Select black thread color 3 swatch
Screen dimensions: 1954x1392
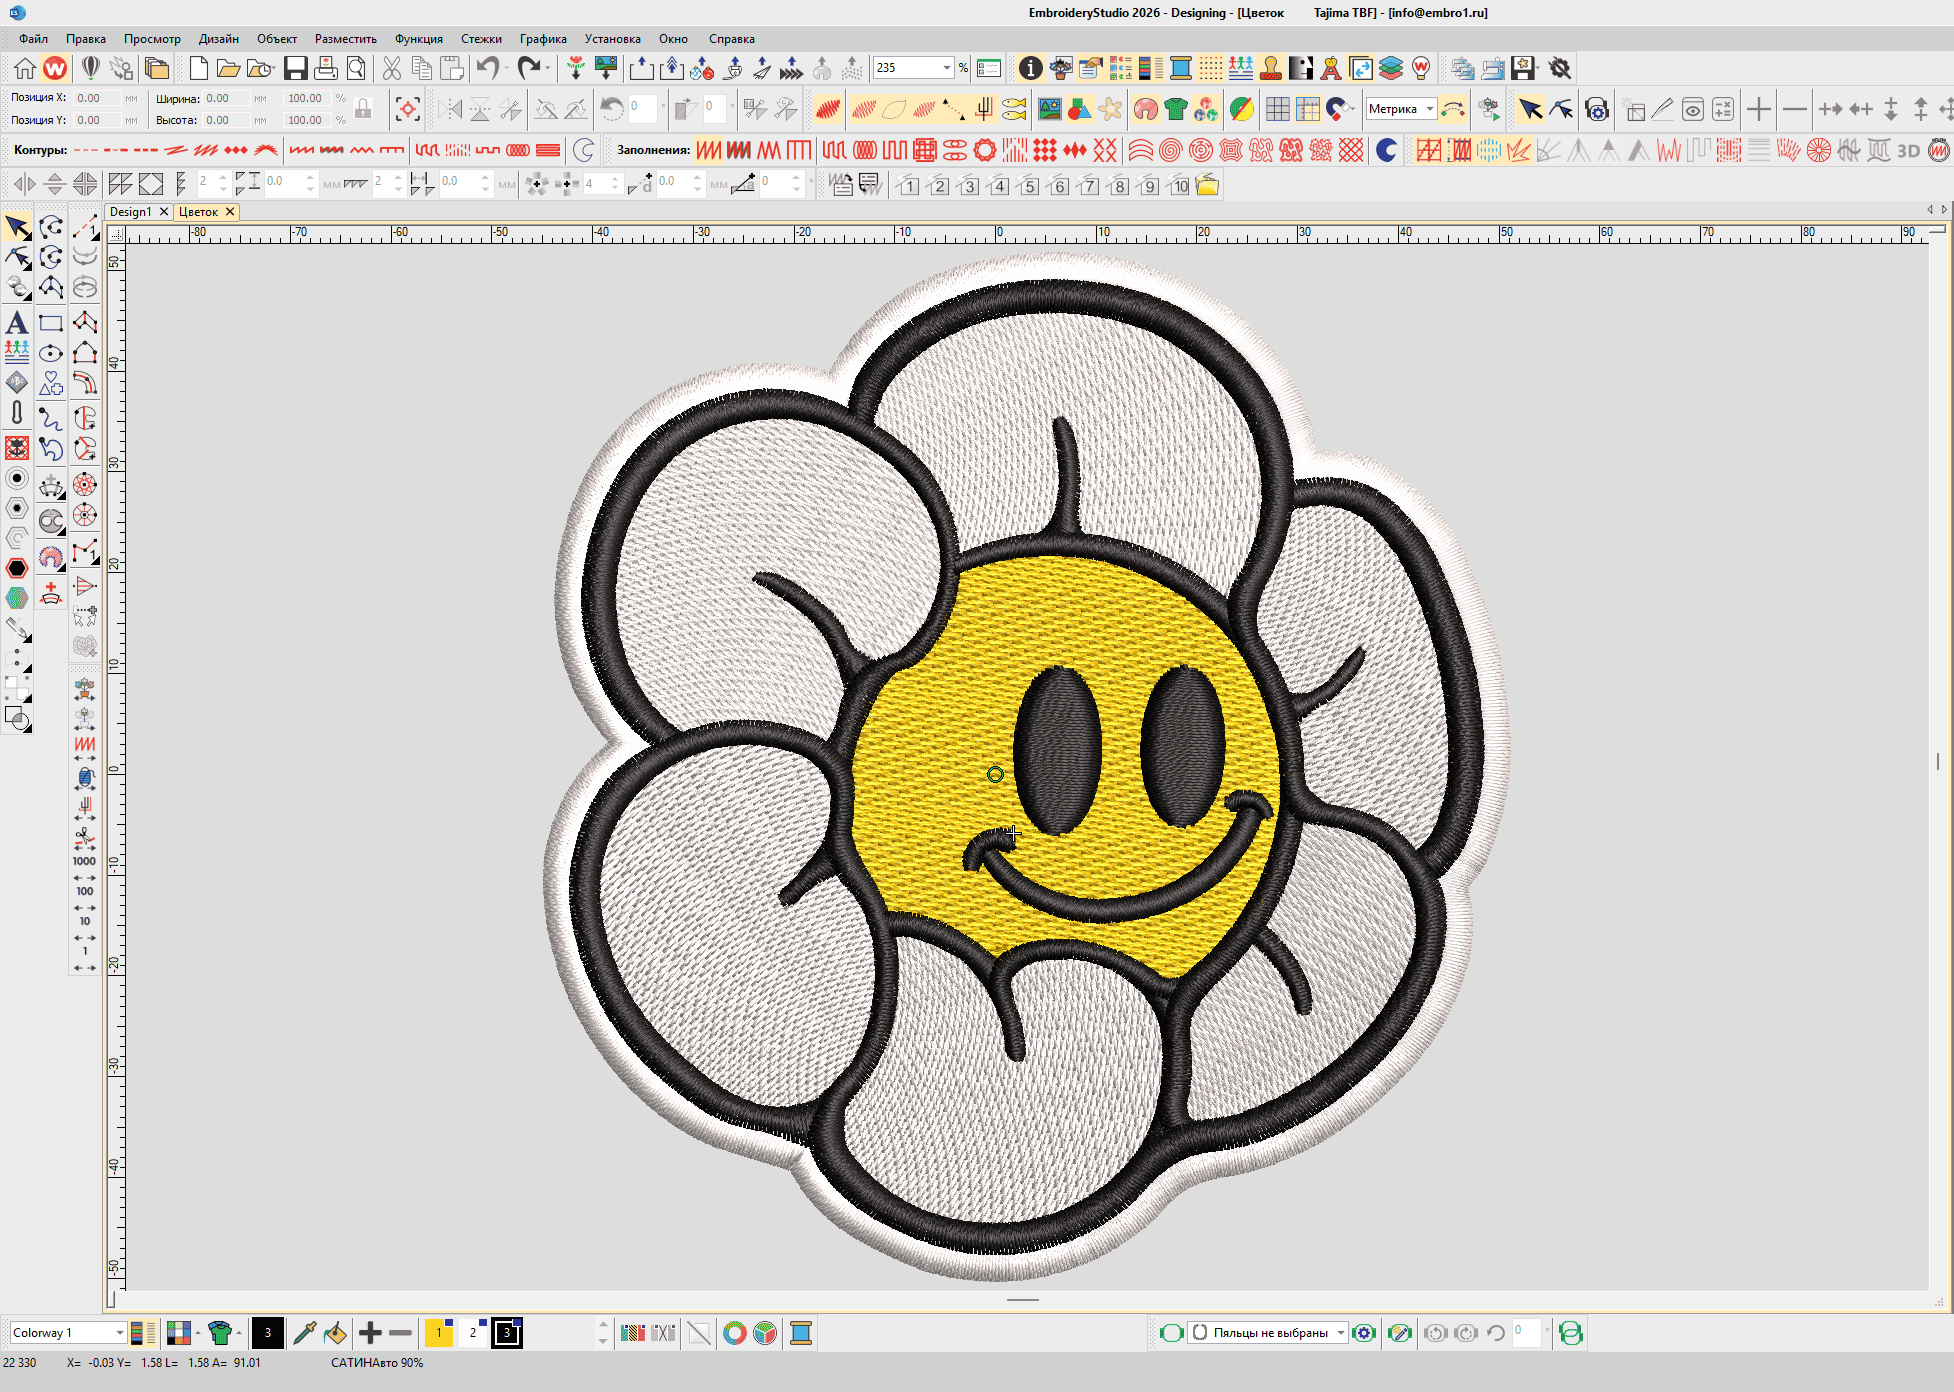pos(507,1333)
